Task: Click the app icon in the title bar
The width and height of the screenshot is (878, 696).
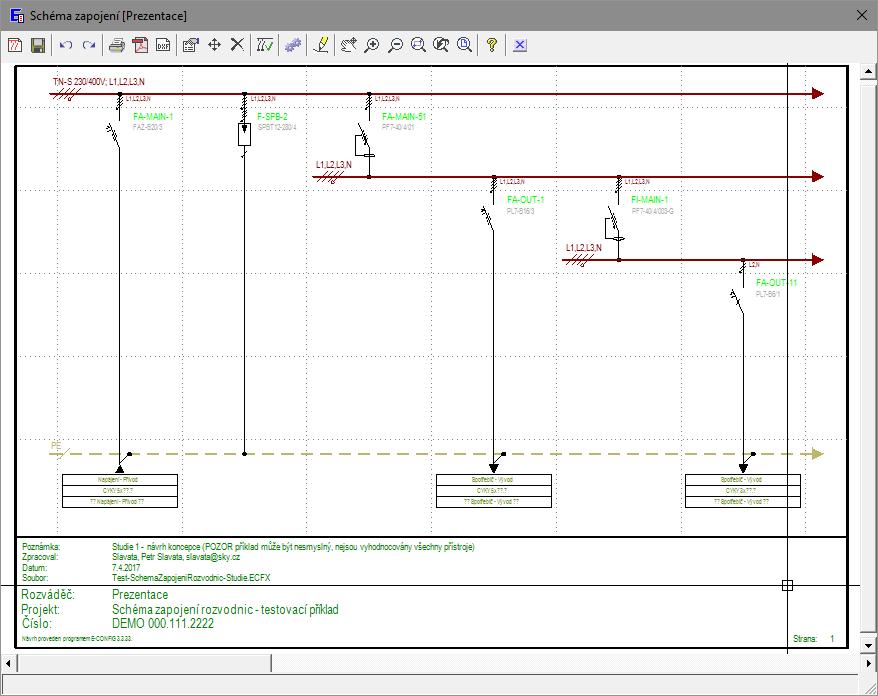Action: pyautogui.click(x=17, y=16)
